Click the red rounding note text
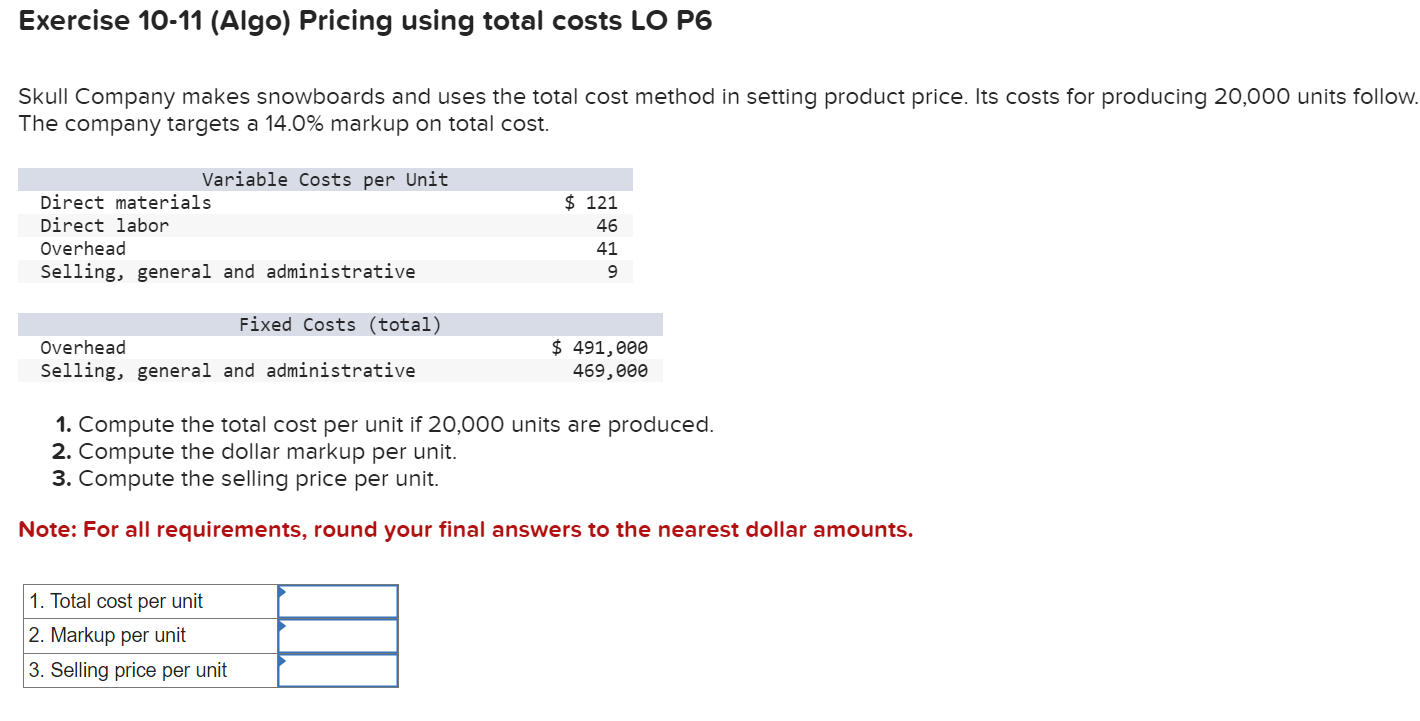 (x=465, y=529)
